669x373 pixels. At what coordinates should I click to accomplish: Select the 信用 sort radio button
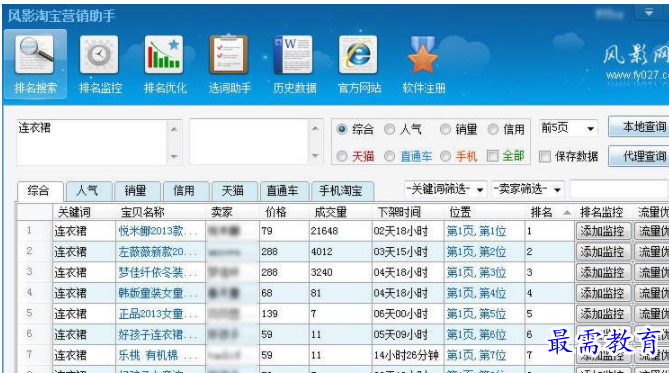[x=493, y=129]
